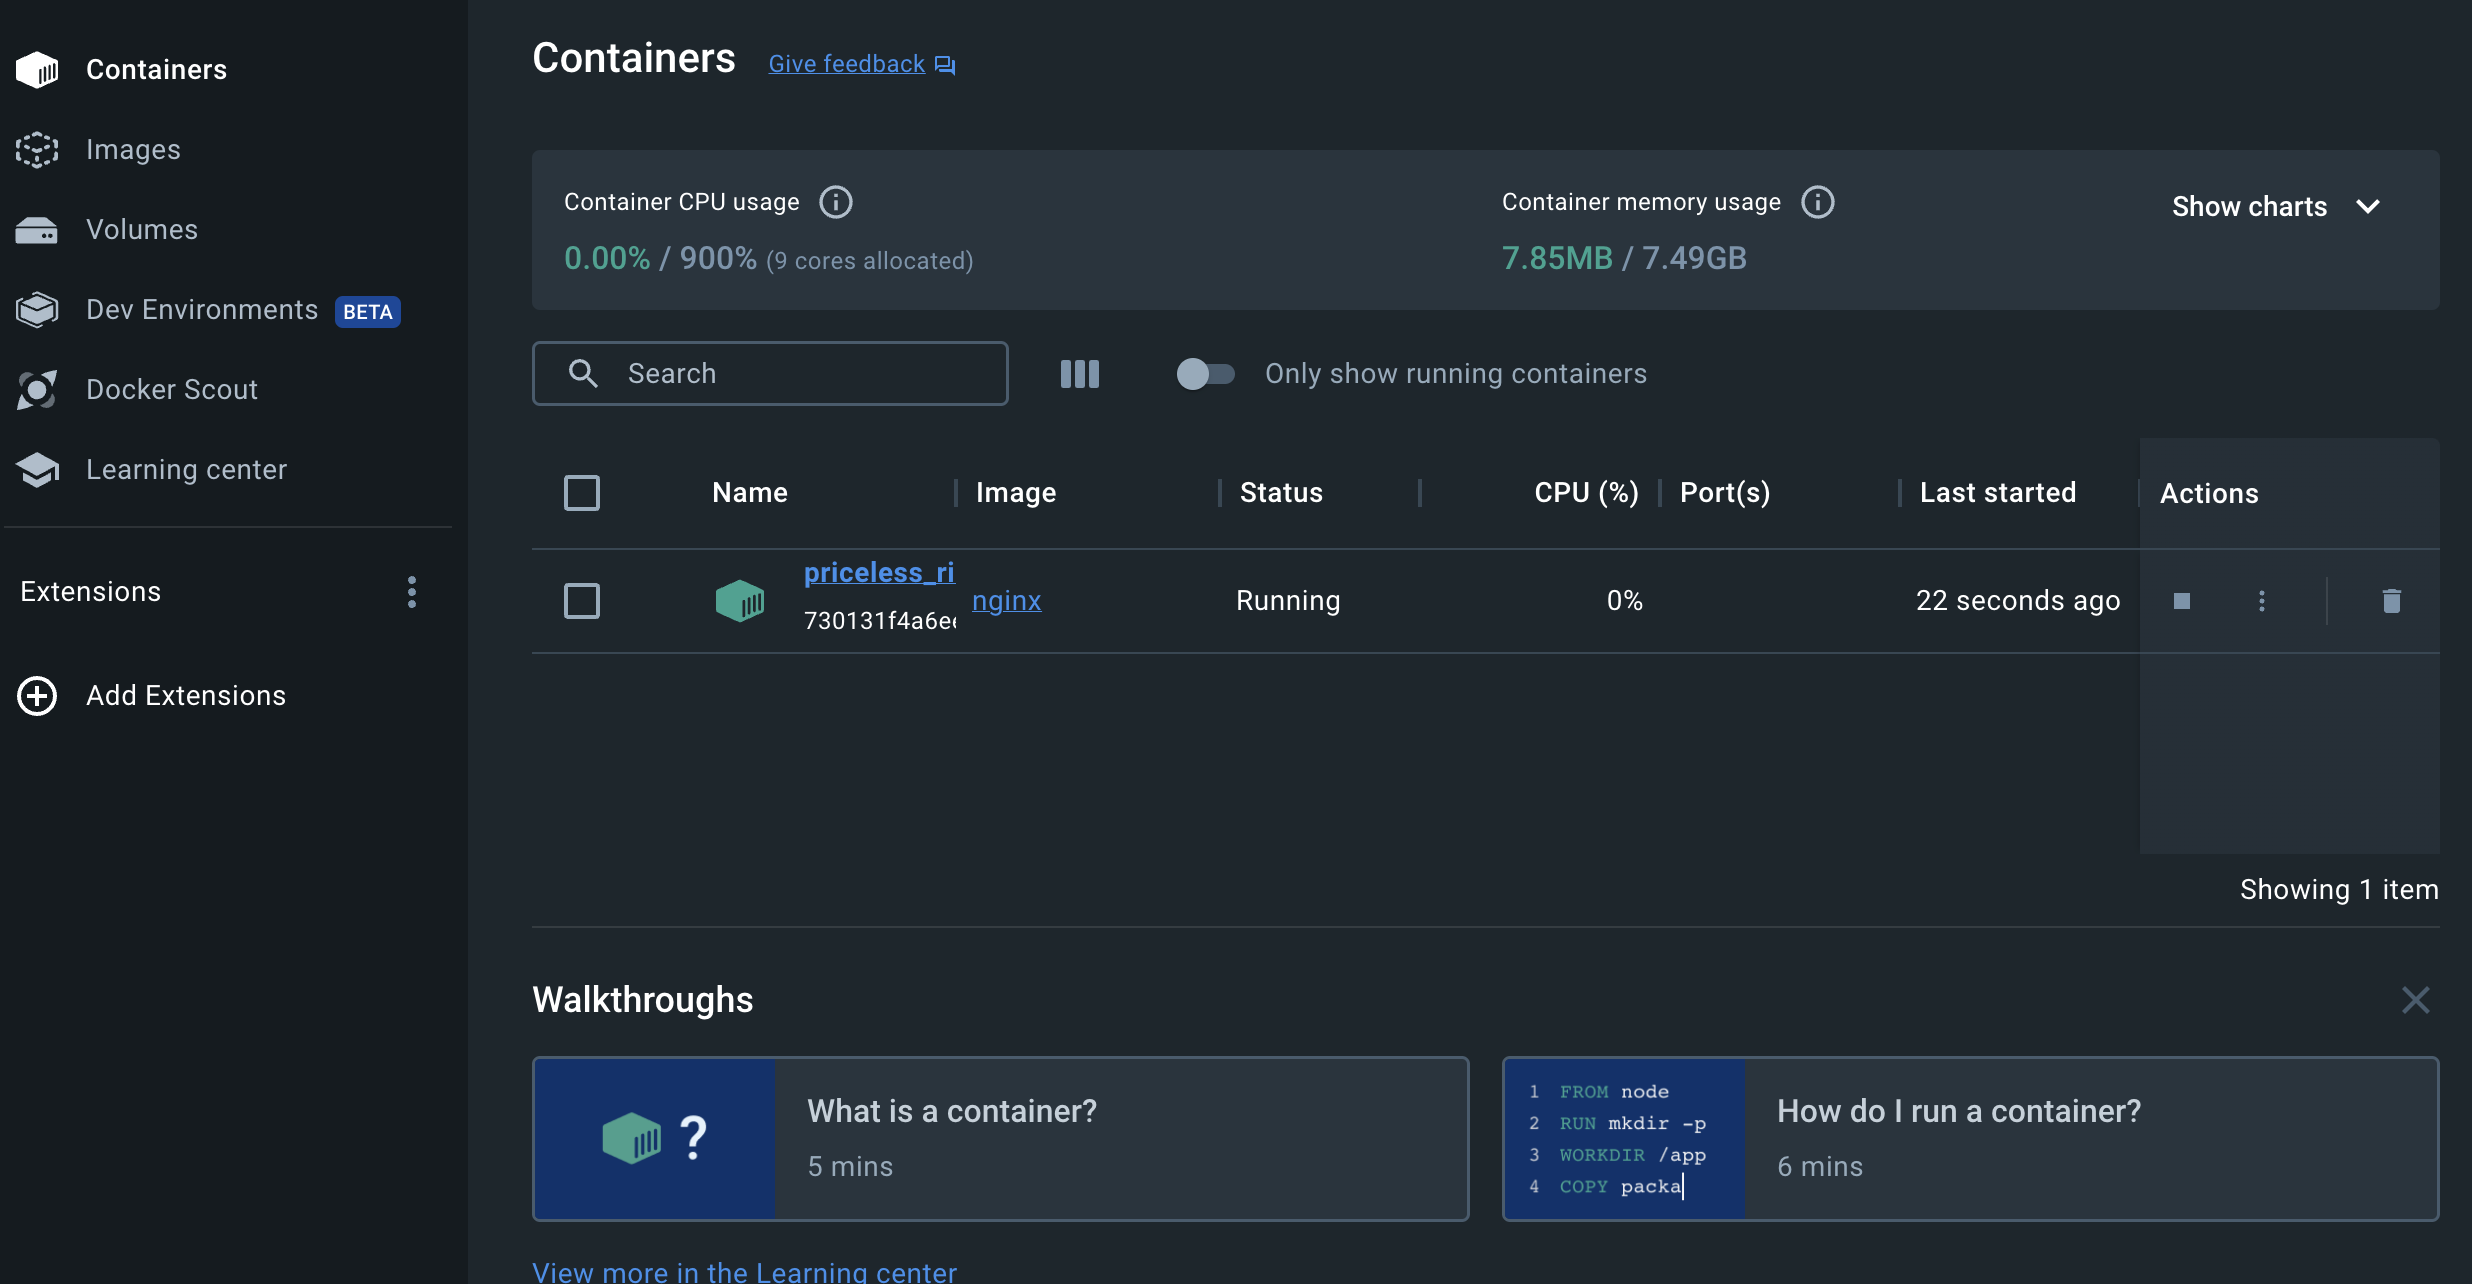Click the search magnifier icon
Viewport: 2472px width, 1284px height.
pyautogui.click(x=583, y=373)
